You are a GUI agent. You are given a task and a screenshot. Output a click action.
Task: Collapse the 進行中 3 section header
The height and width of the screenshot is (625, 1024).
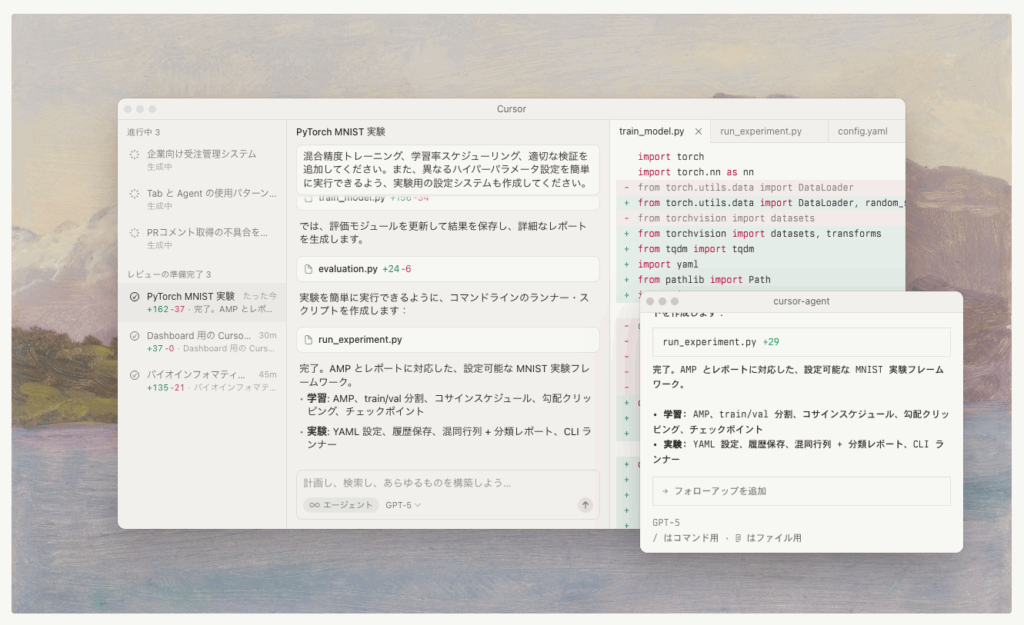tap(143, 132)
